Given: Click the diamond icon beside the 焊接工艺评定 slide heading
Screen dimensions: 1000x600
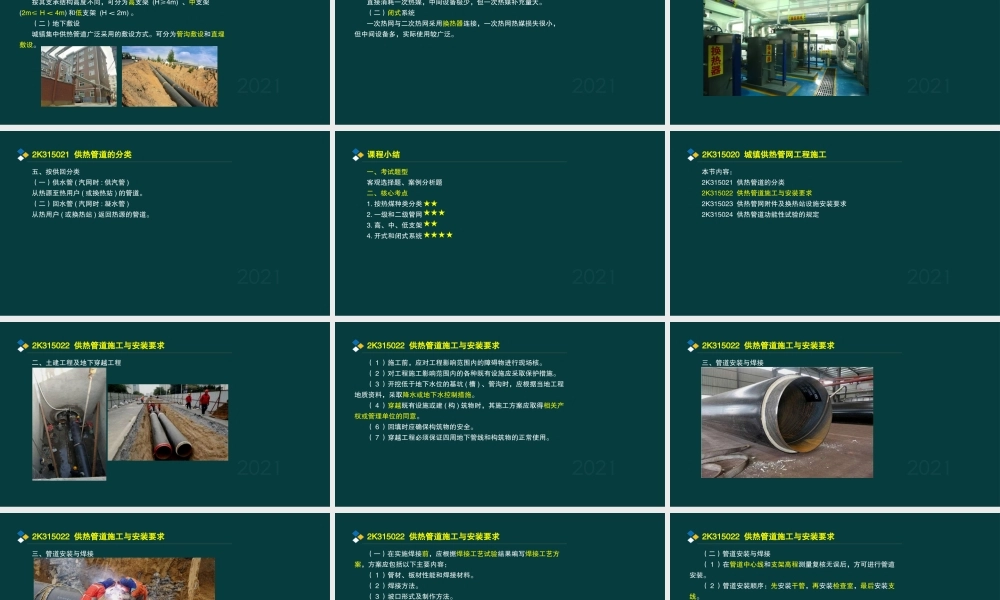Looking at the screenshot, I should point(356,536).
